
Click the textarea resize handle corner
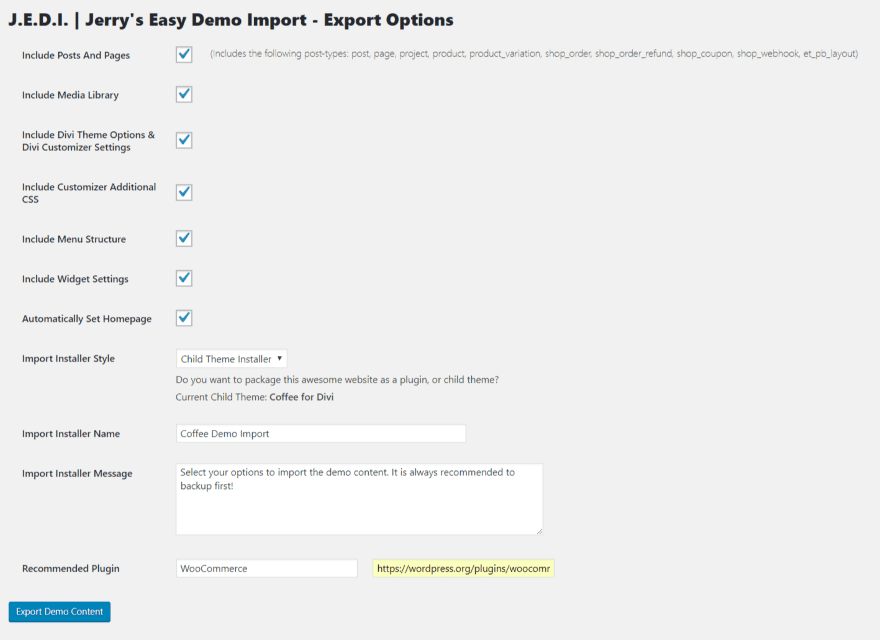click(539, 531)
